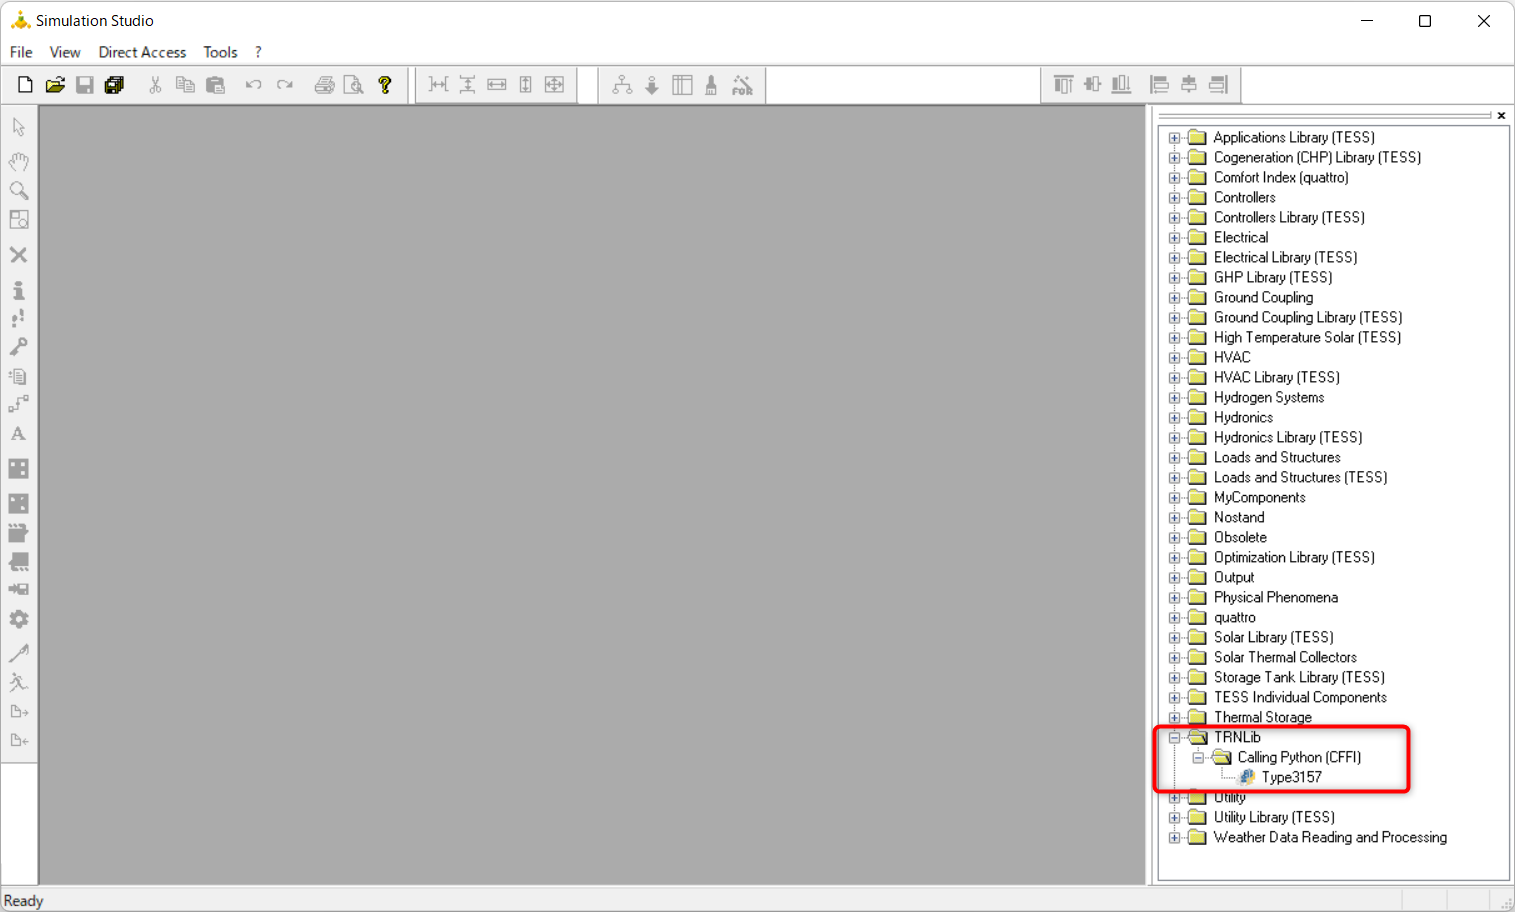Click the New file icon
This screenshot has width=1515, height=912.
pos(25,85)
